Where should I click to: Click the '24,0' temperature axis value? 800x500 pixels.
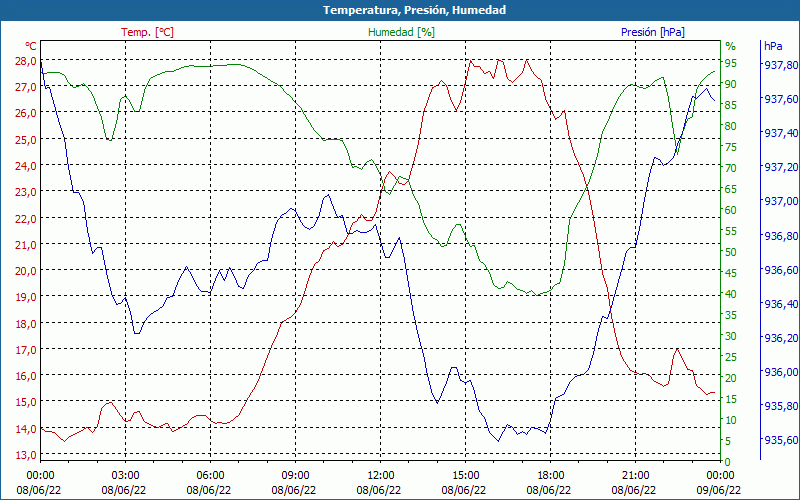[x=27, y=166]
